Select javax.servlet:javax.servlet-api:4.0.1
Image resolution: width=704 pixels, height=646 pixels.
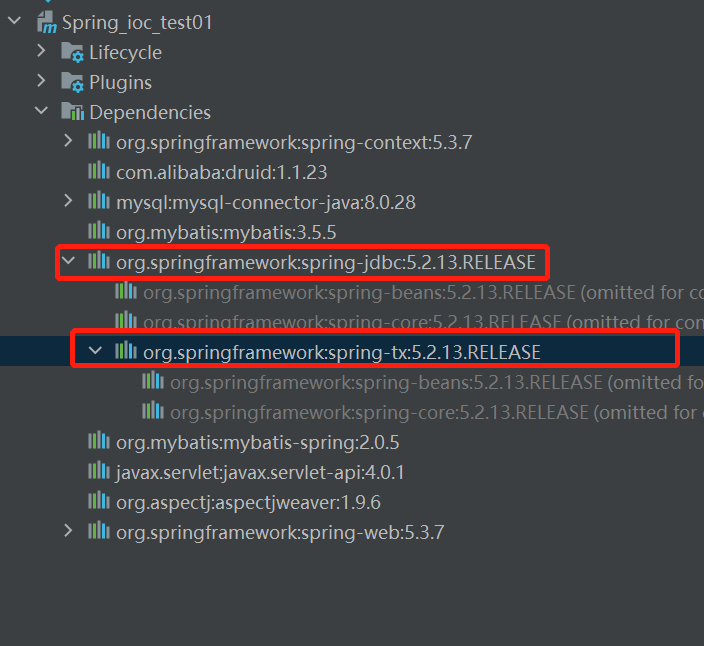point(260,473)
